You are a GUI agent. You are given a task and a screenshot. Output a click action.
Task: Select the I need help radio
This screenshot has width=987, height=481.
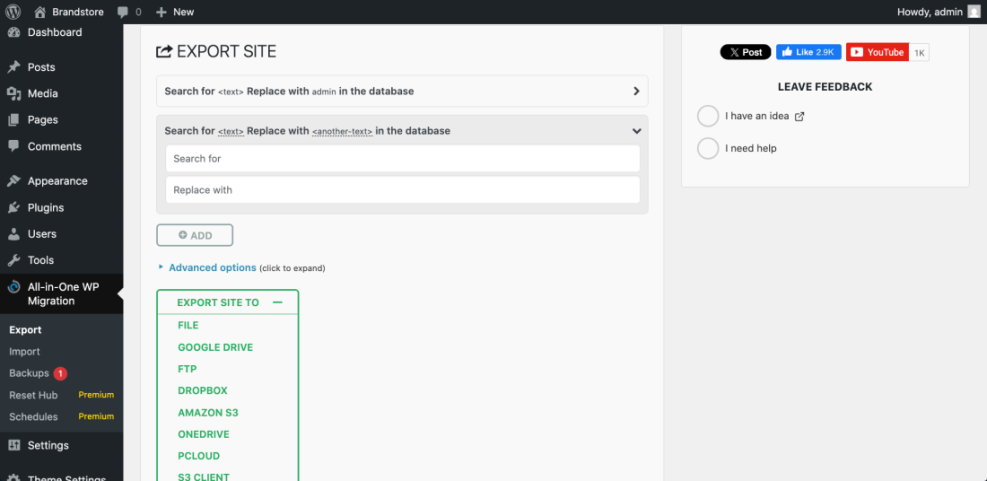click(x=708, y=149)
